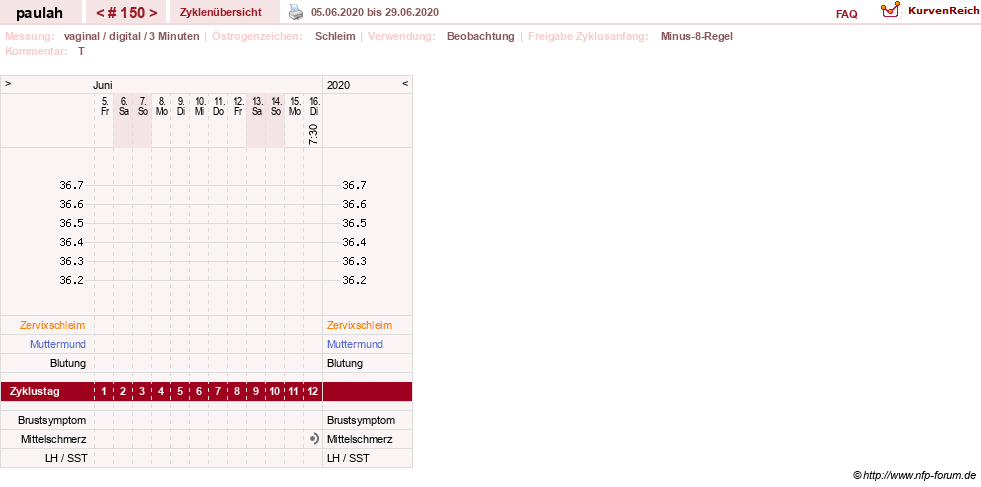Click the left Zervixschleim row label
981x487 pixels.
pos(53,326)
